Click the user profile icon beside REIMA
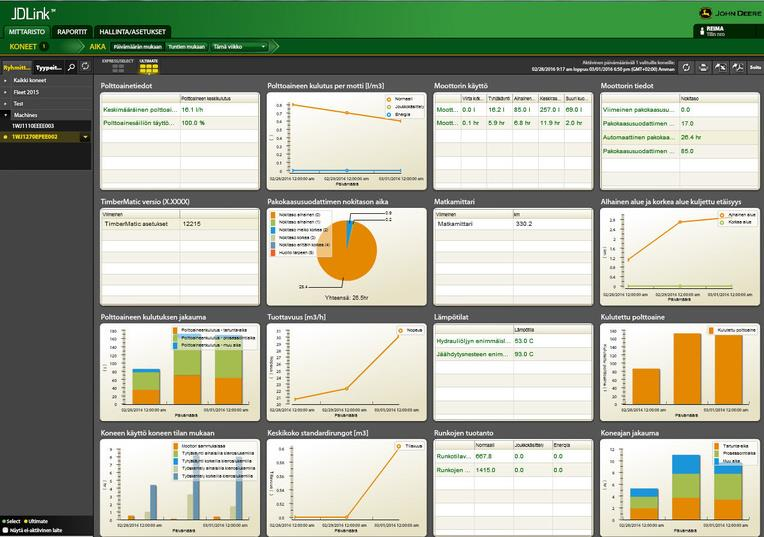The height and width of the screenshot is (537, 764). pyautogui.click(x=701, y=31)
